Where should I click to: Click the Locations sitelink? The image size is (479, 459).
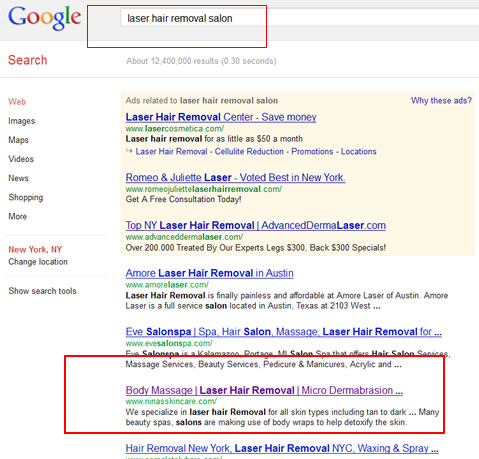[x=358, y=152]
